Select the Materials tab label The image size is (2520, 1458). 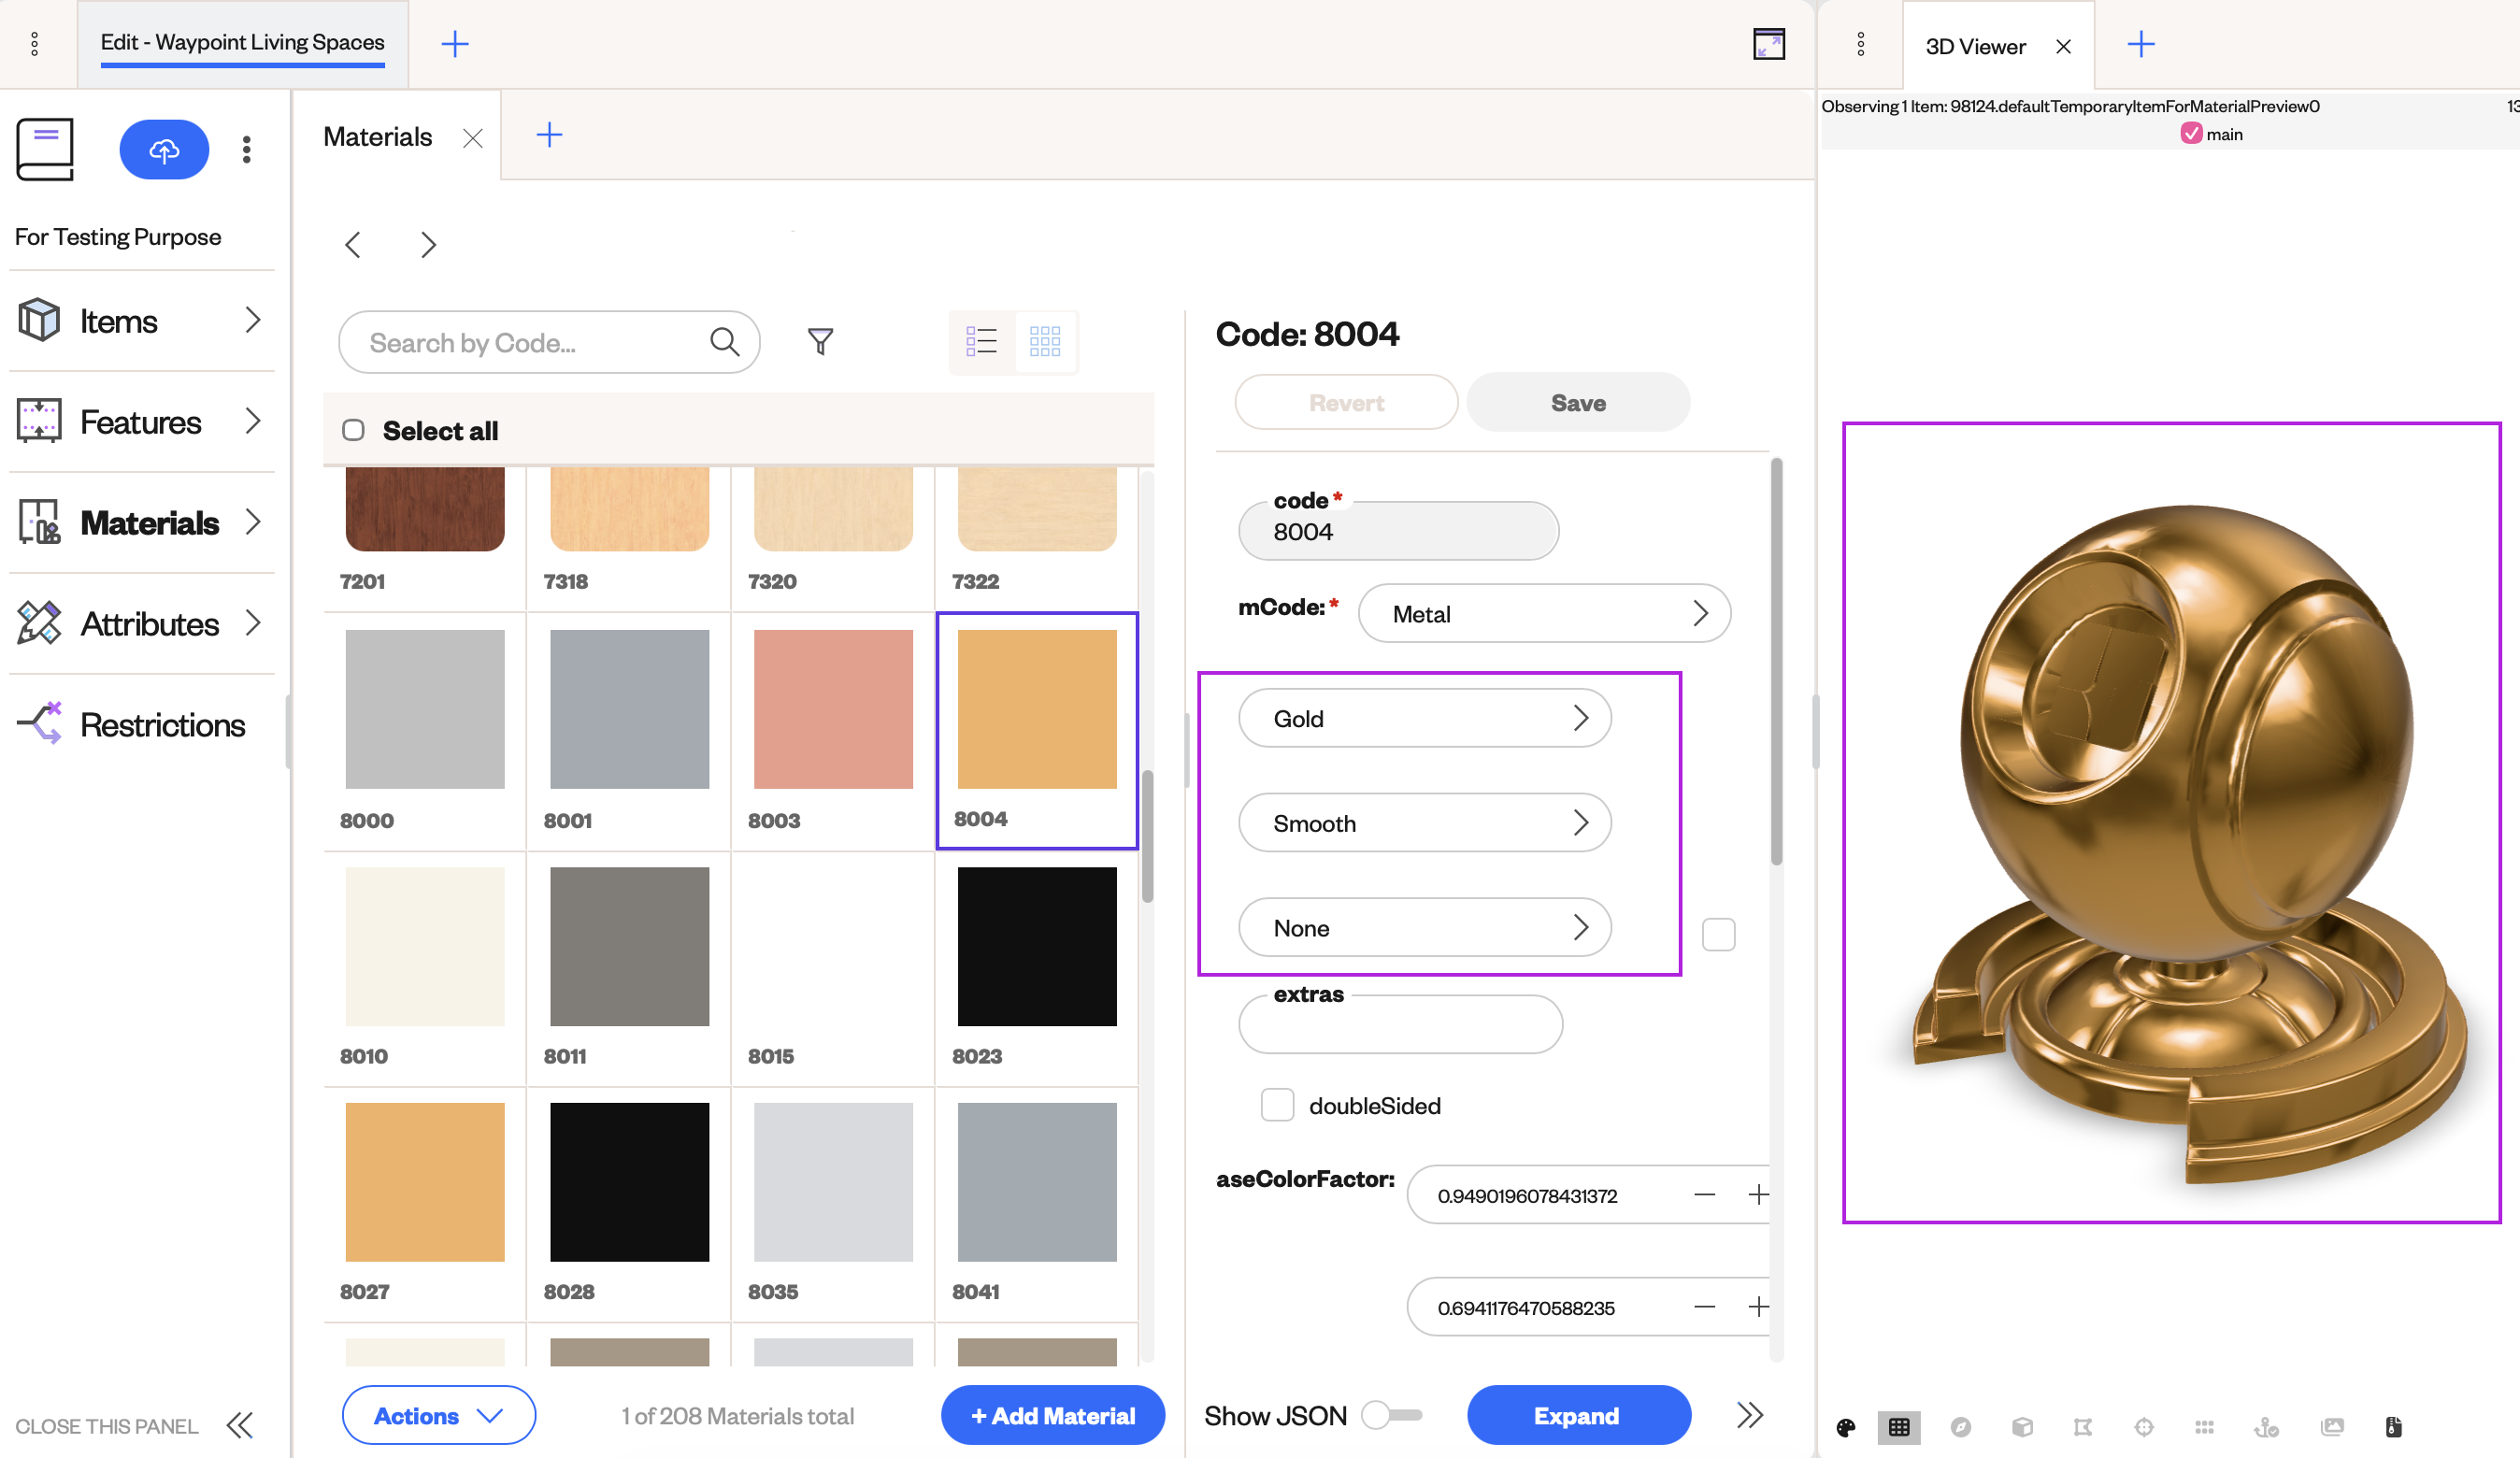coord(378,137)
